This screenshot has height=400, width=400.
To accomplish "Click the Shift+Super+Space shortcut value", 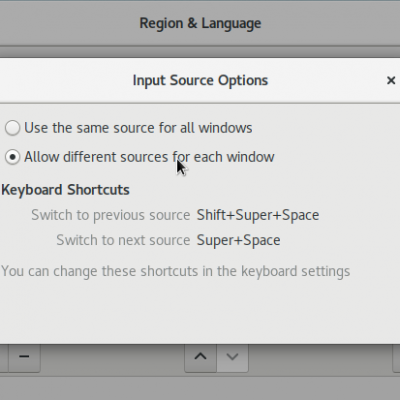I will point(258,215).
